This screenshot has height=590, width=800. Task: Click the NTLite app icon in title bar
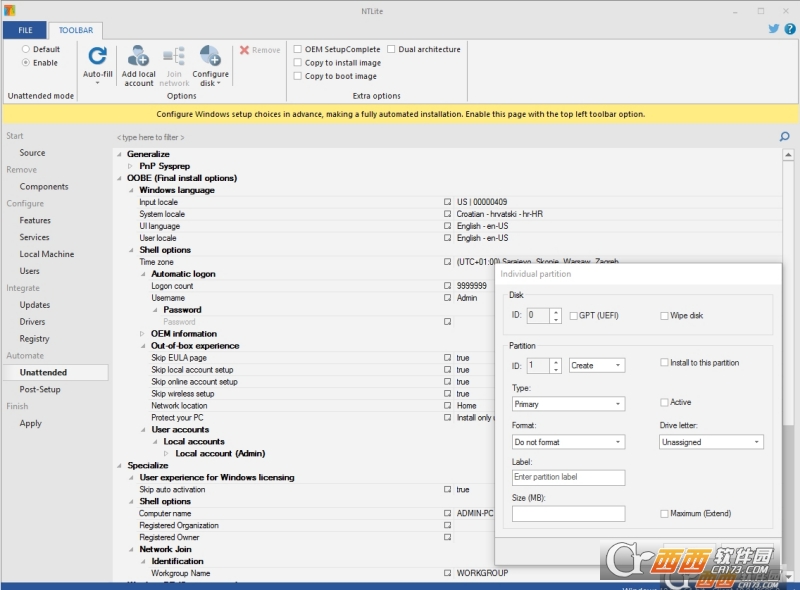9,10
